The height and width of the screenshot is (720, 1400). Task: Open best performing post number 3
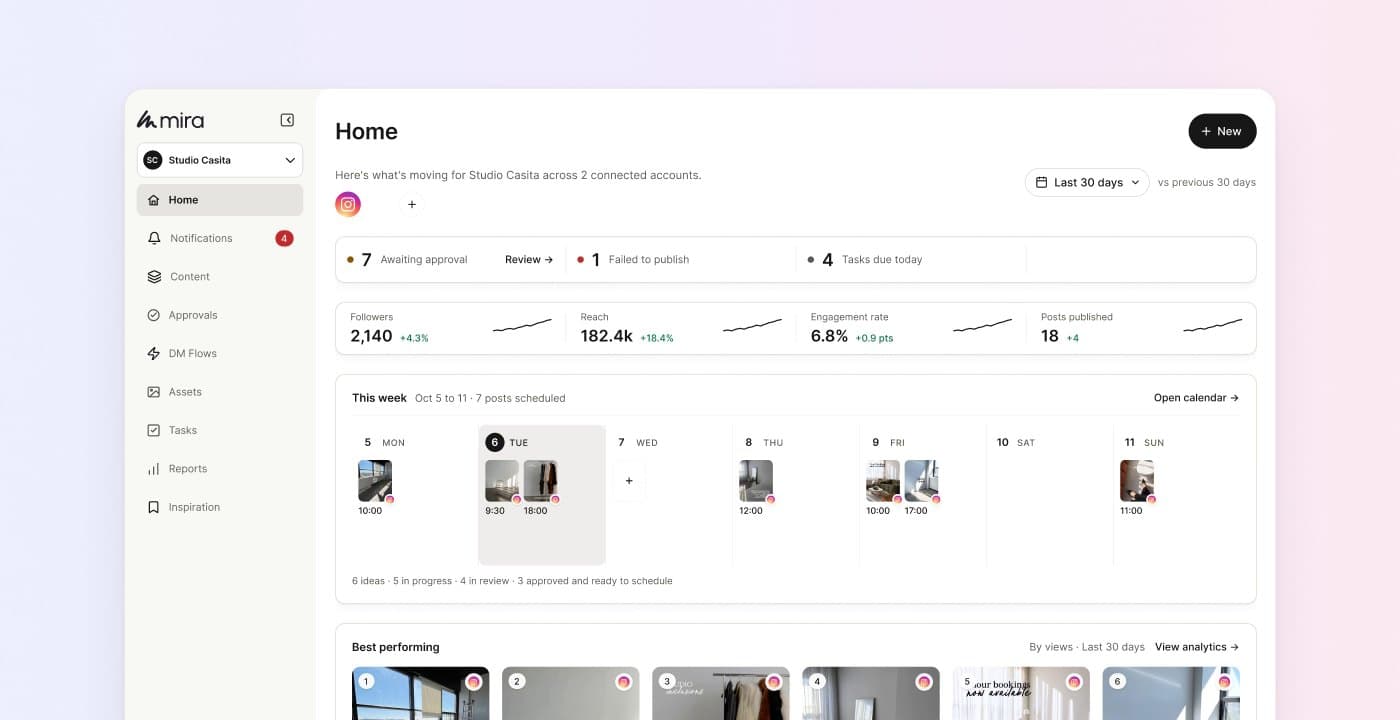coord(721,693)
